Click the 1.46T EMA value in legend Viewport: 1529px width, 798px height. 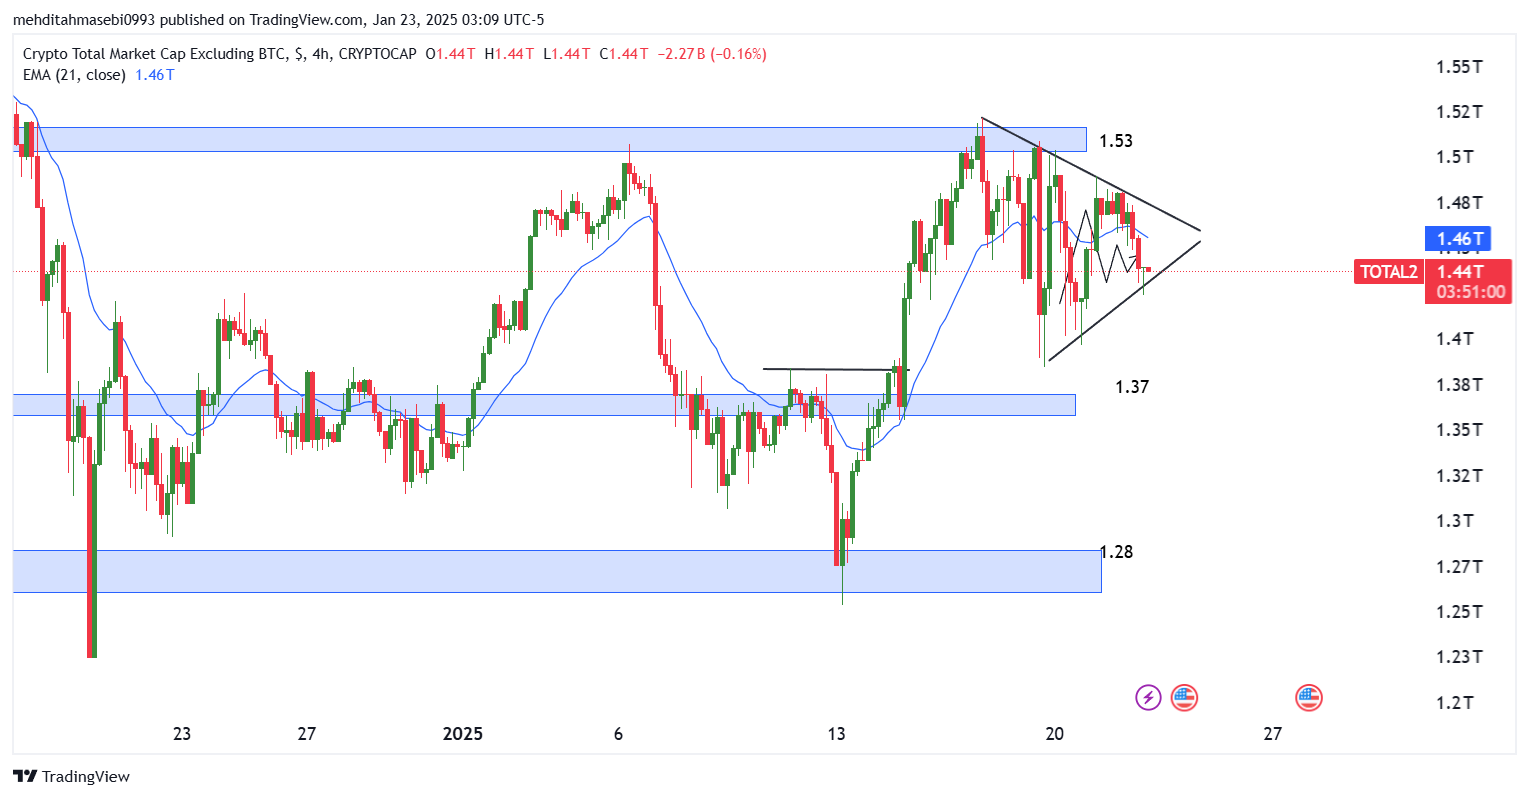pos(155,75)
